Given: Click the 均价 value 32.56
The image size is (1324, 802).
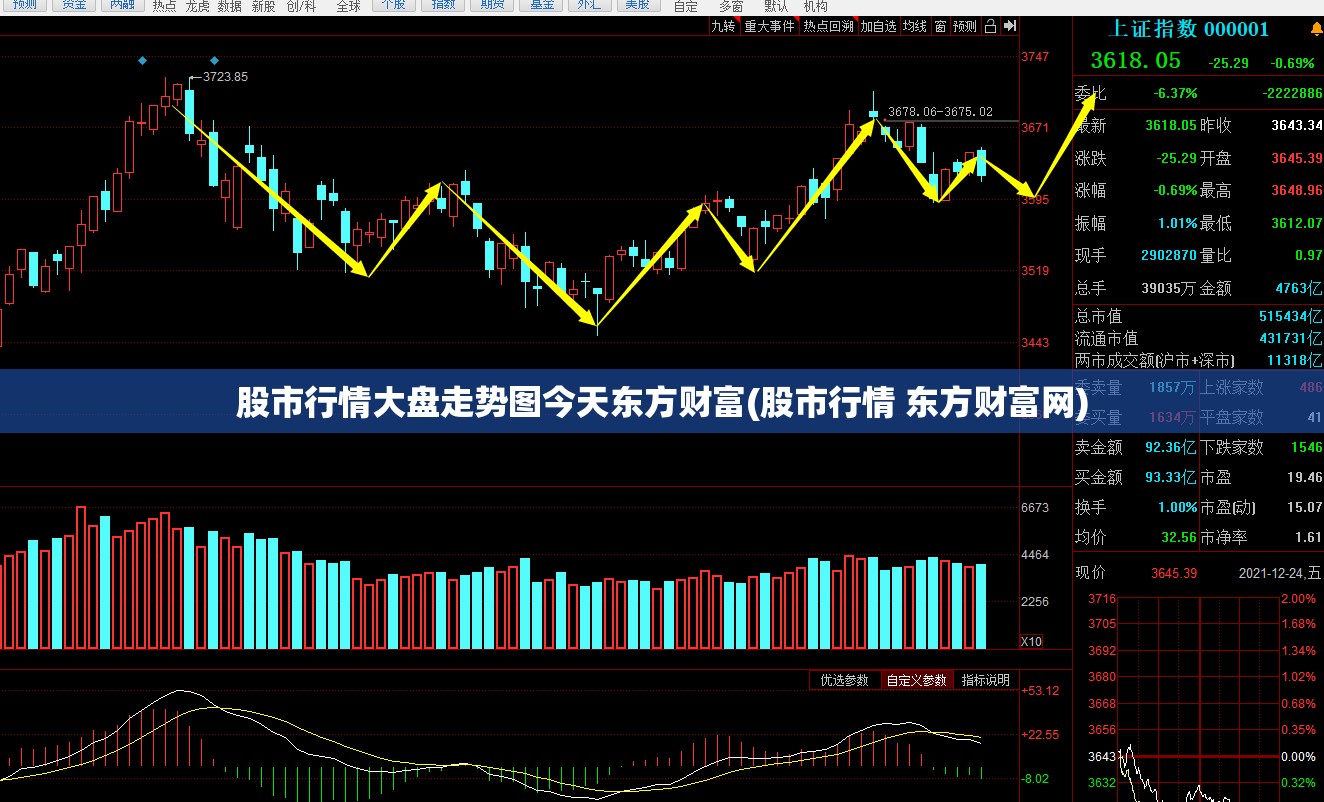Looking at the screenshot, I should coord(1179,537).
